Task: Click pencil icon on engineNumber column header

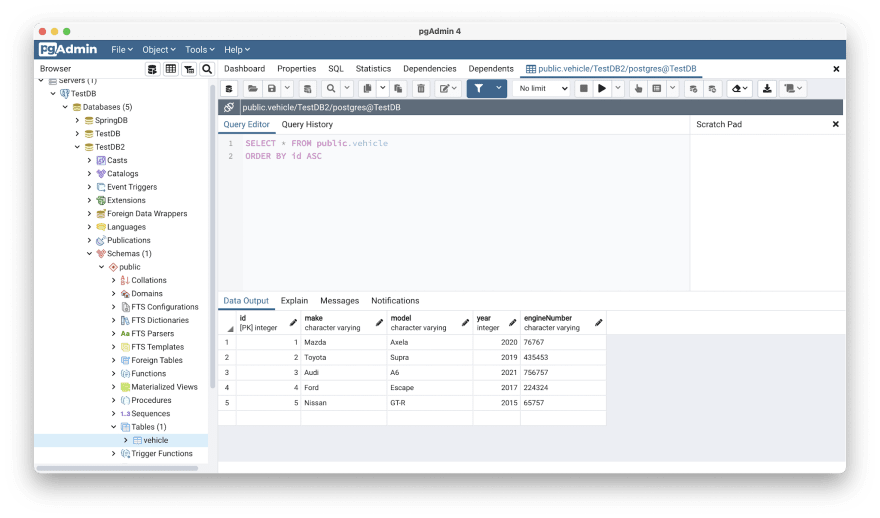Action: point(599,323)
